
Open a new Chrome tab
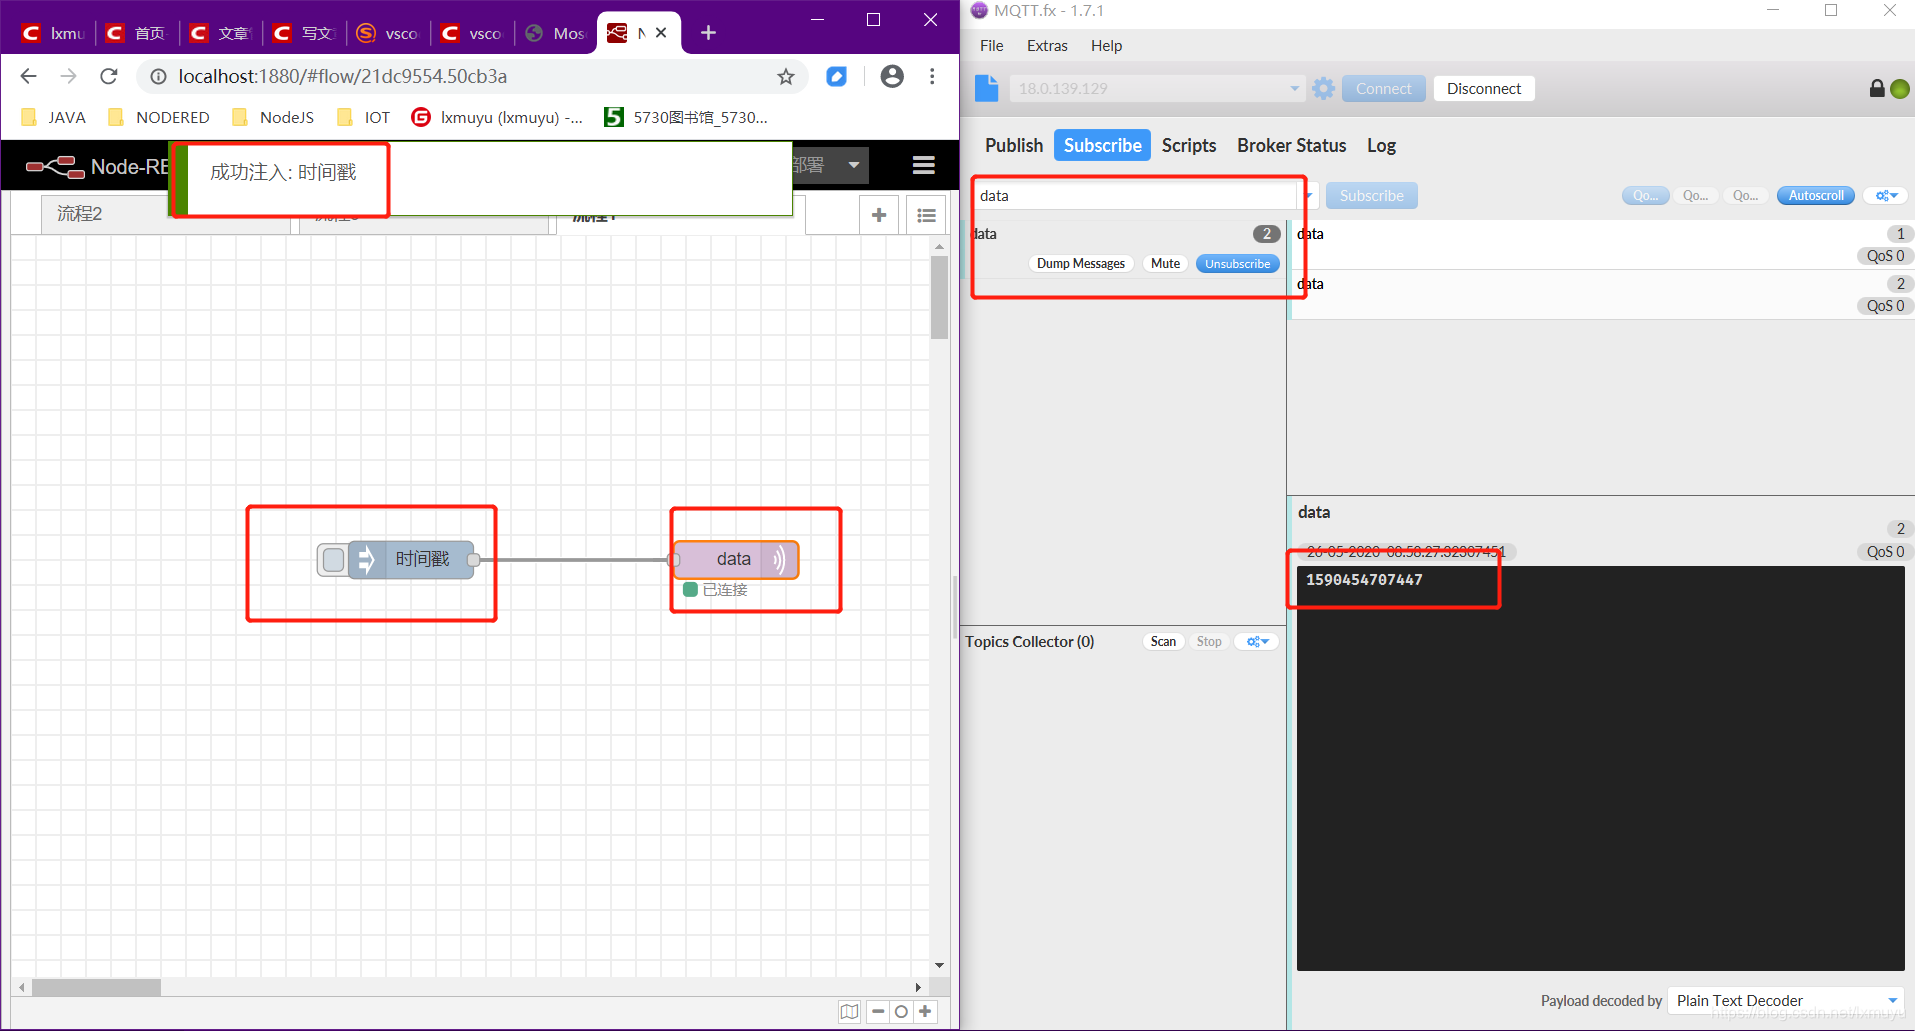coord(708,33)
